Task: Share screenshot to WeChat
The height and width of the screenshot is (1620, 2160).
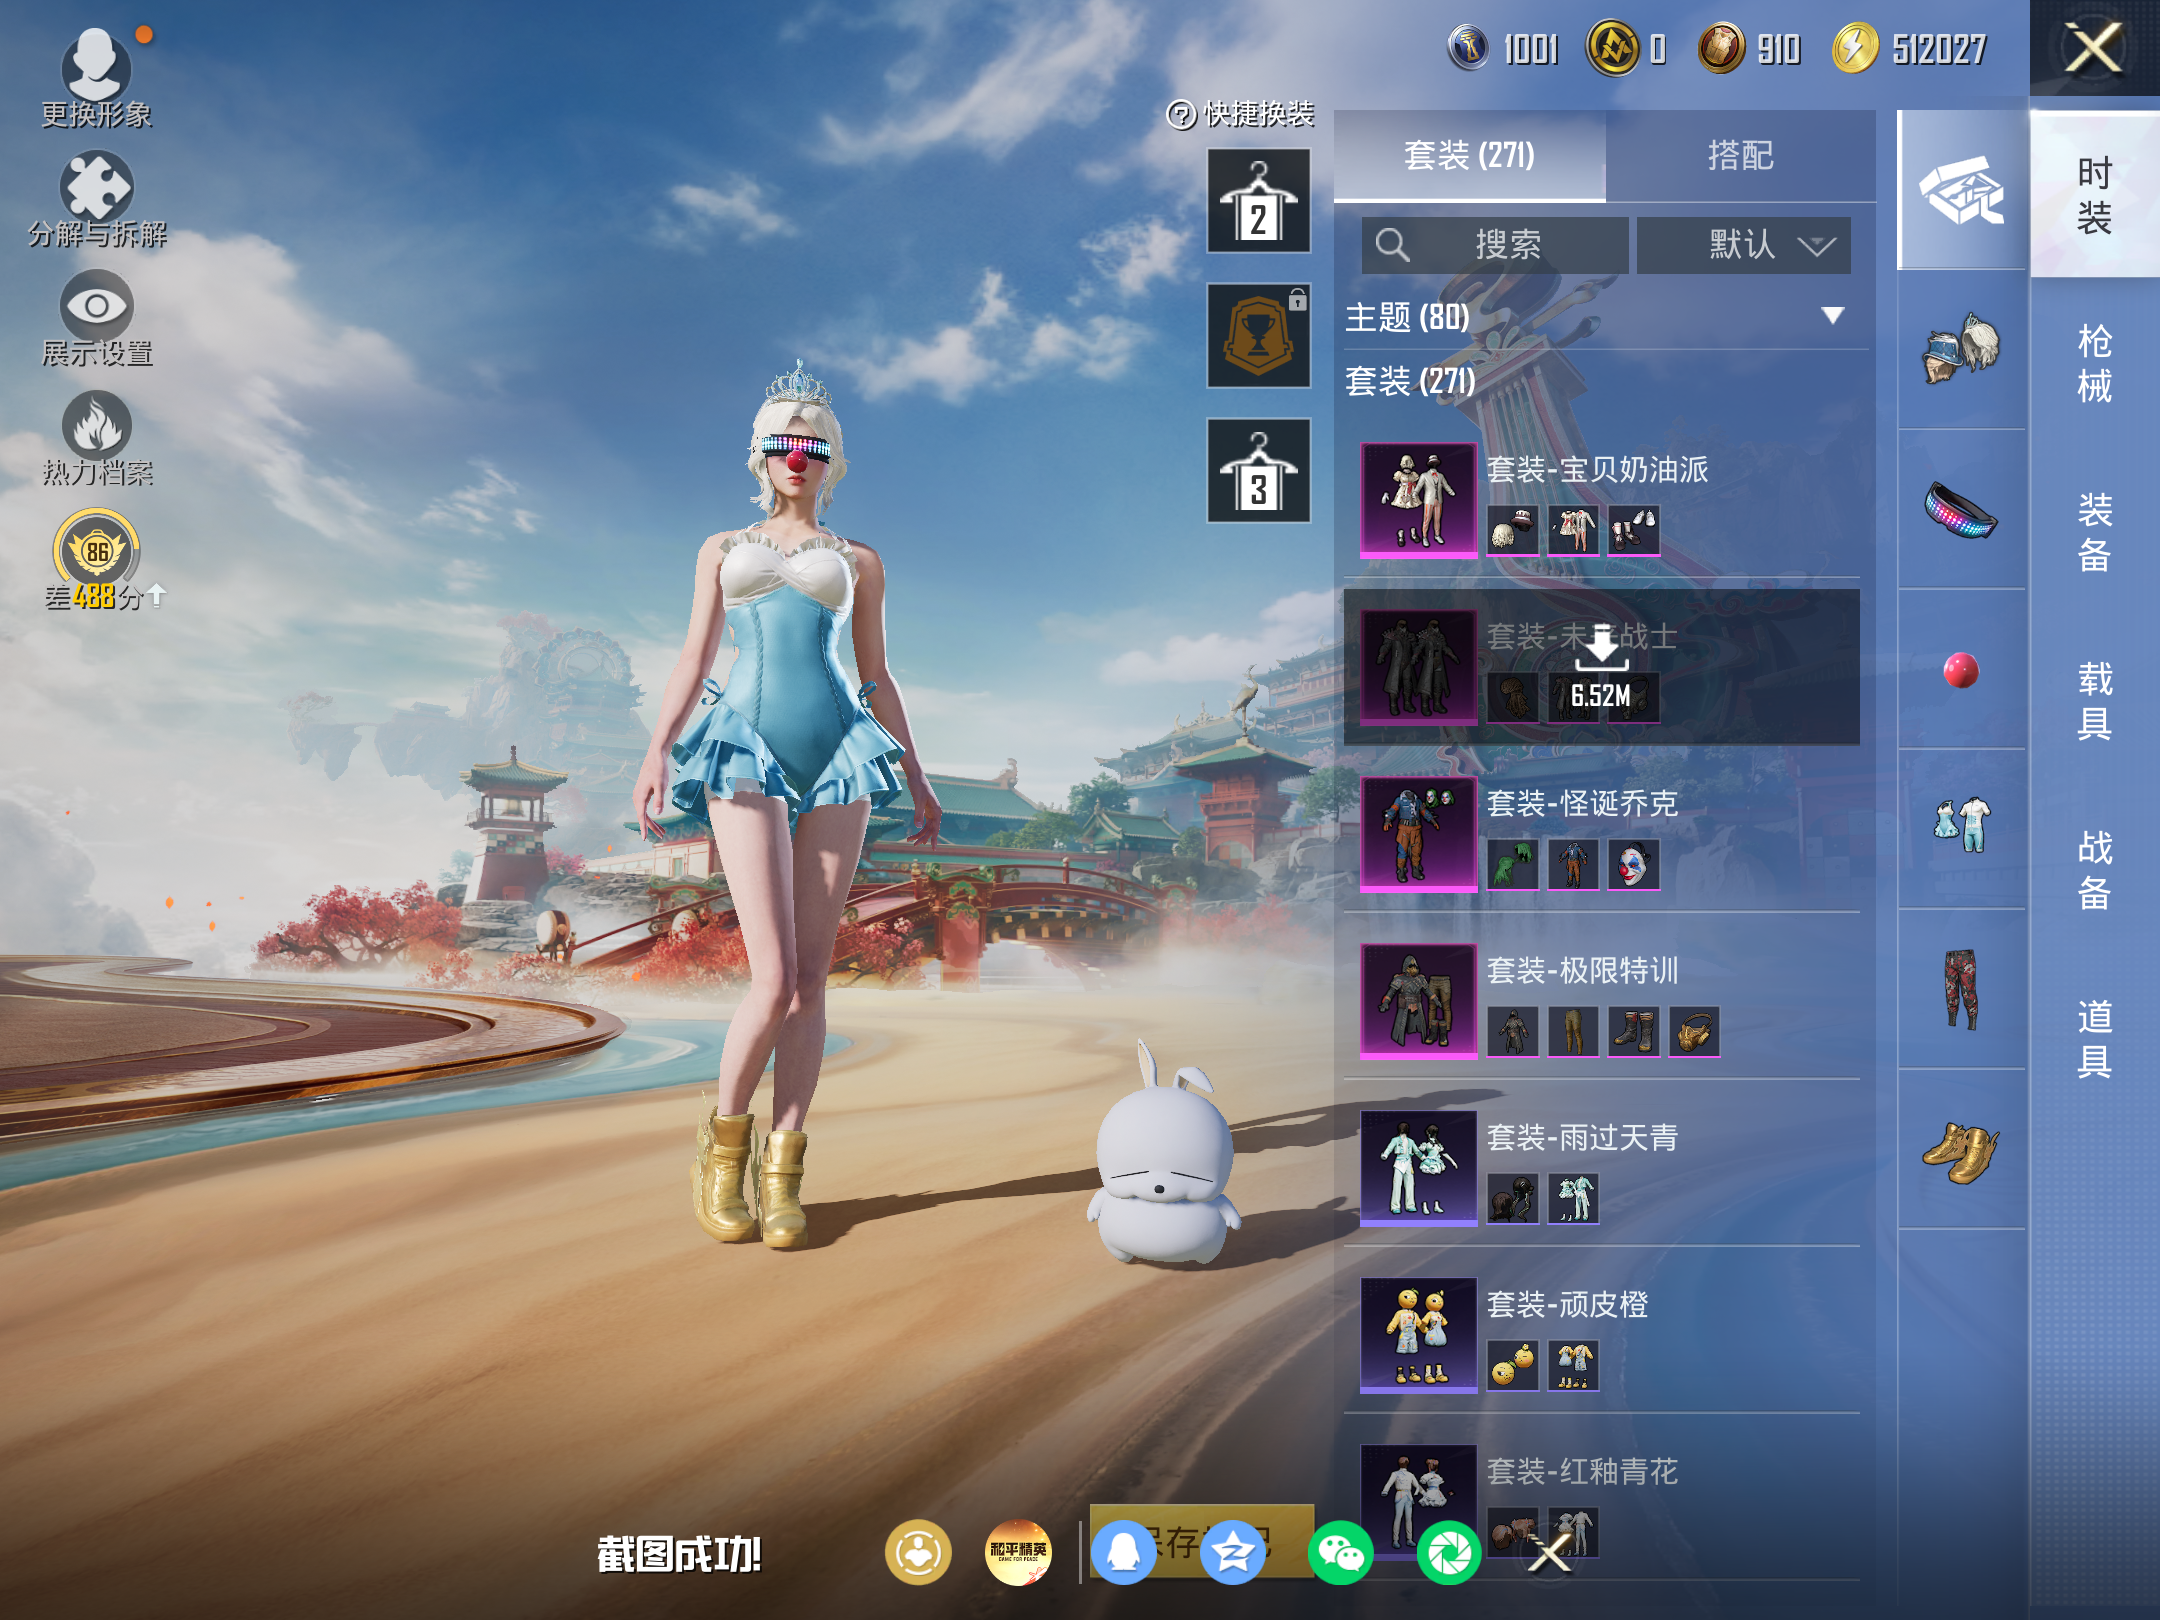Action: point(1340,1553)
